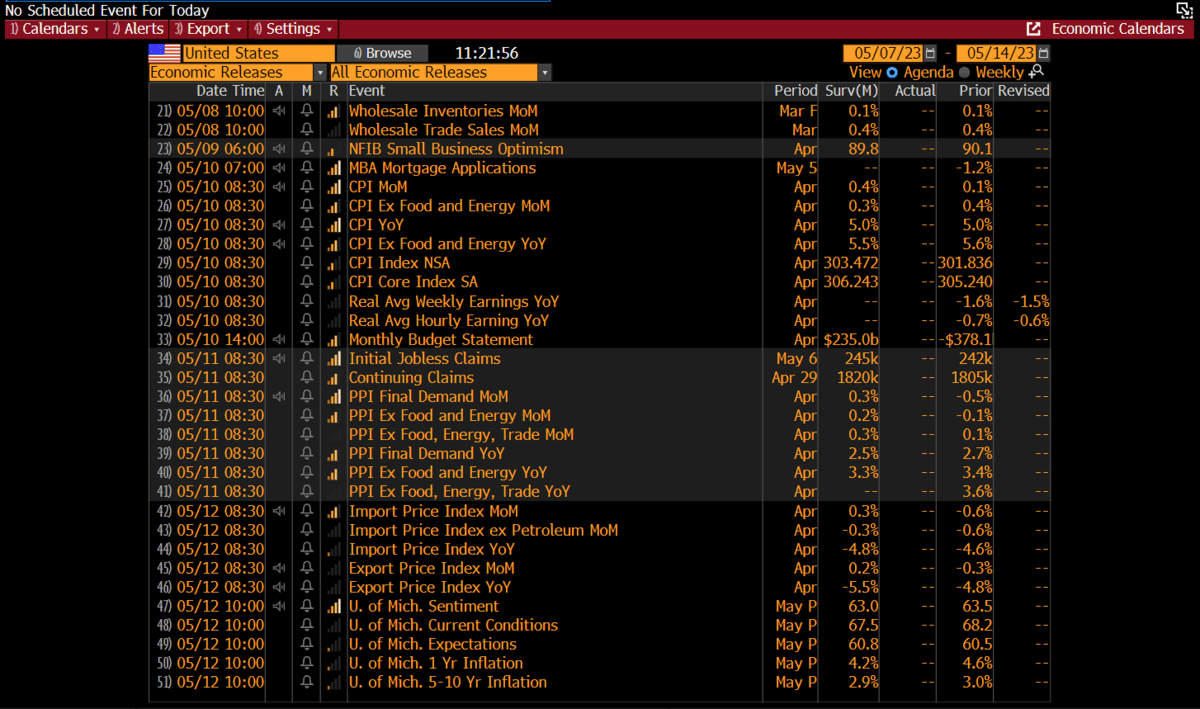Select the Weekly view radio button
The height and width of the screenshot is (709, 1200).
[965, 72]
